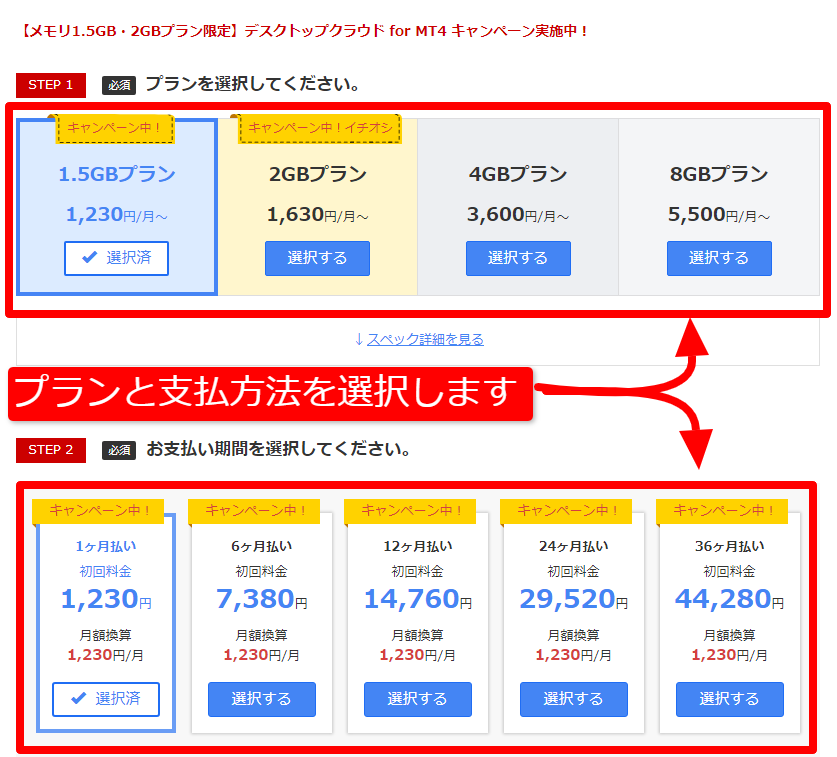
Task: Choose 12ヶ月払い with its 選択する button
Action: pyautogui.click(x=418, y=699)
